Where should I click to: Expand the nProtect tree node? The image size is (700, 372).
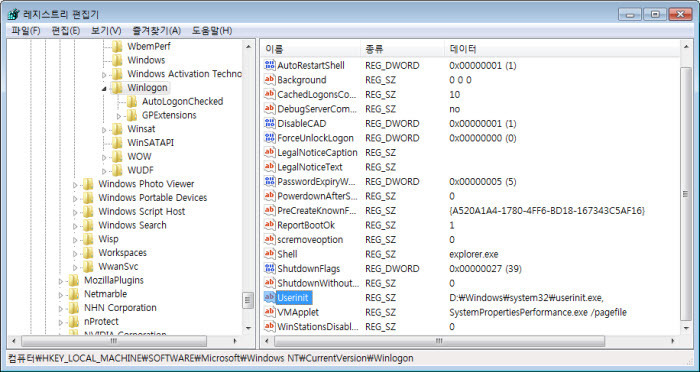tap(61, 322)
